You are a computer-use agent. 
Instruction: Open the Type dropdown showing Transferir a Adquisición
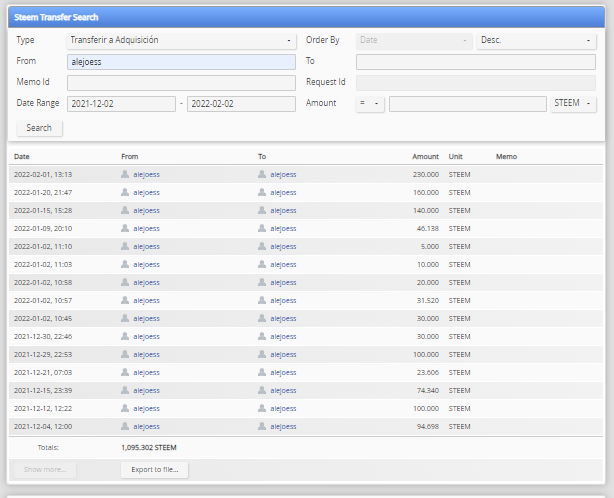pos(181,40)
